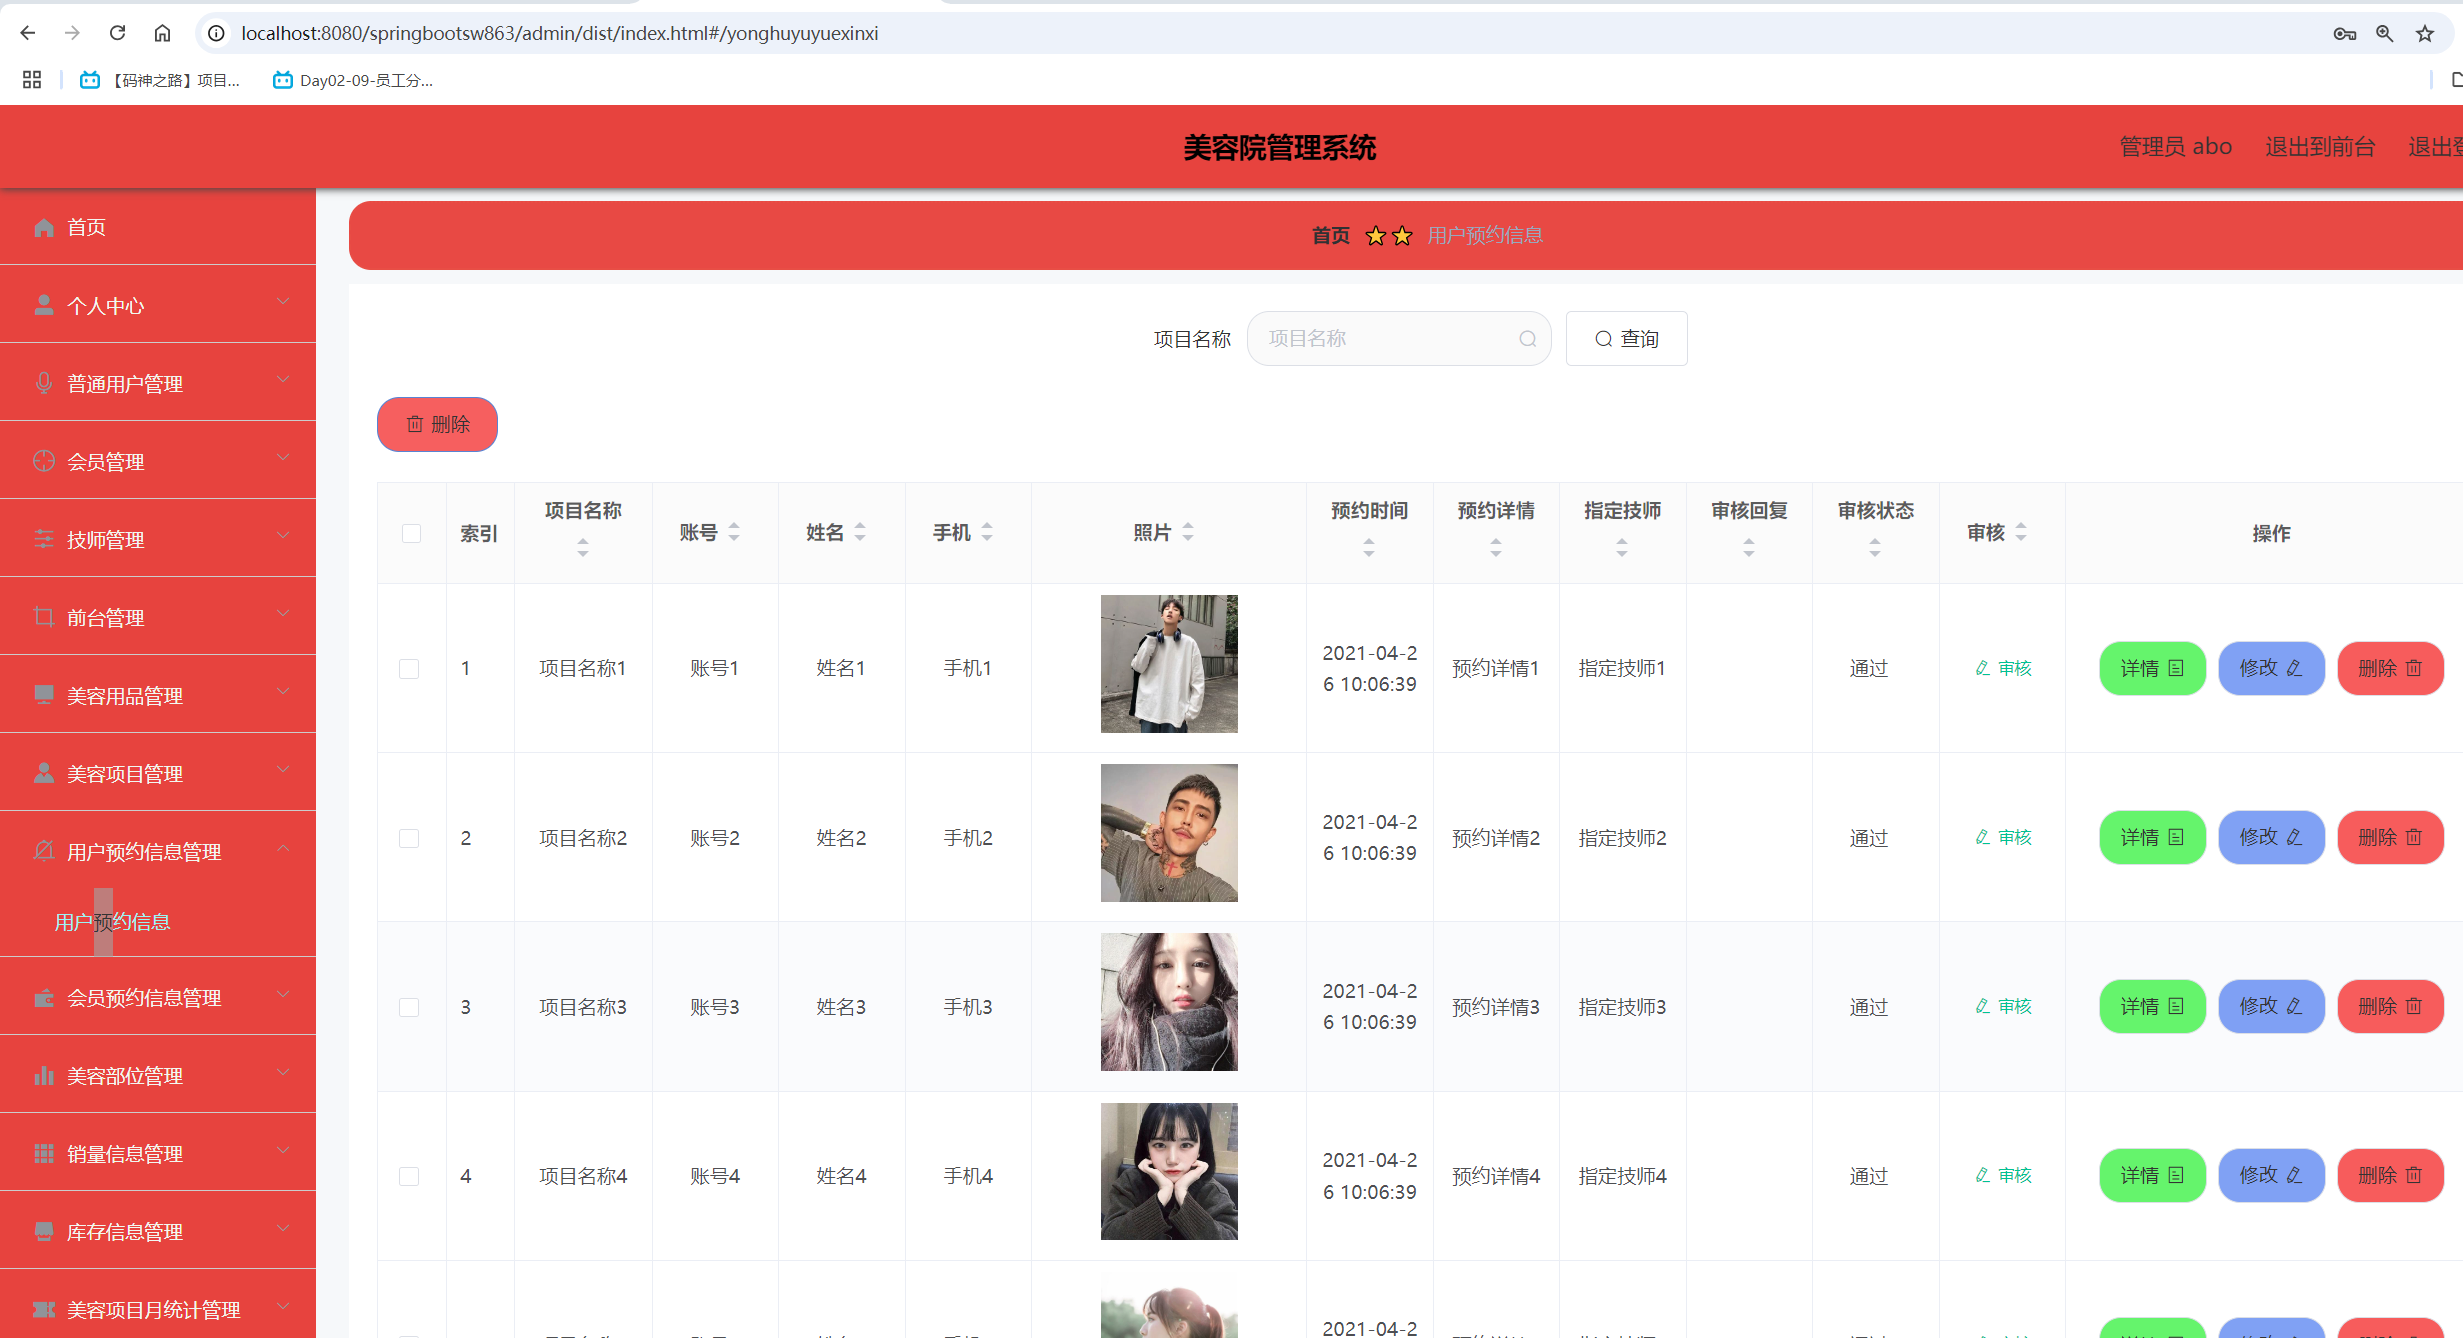The image size is (2463, 1338).
Task: Open the 用户预约信息 submenu item
Action: point(112,921)
